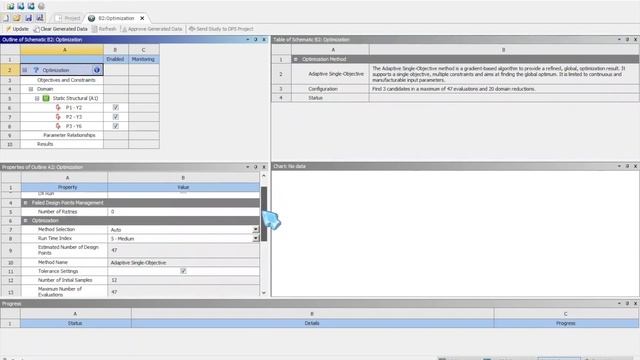Toggle Enabled checkbox for P1 - Y2
The width and height of the screenshot is (640, 360).
coord(116,107)
